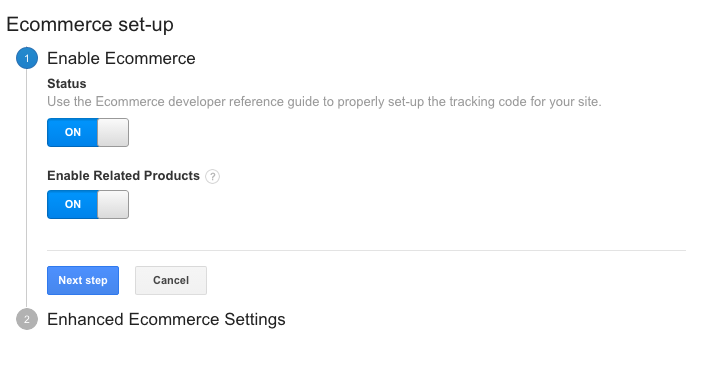Click the help question mark beside Related Products
Screen dimensions: 701x388
212,177
